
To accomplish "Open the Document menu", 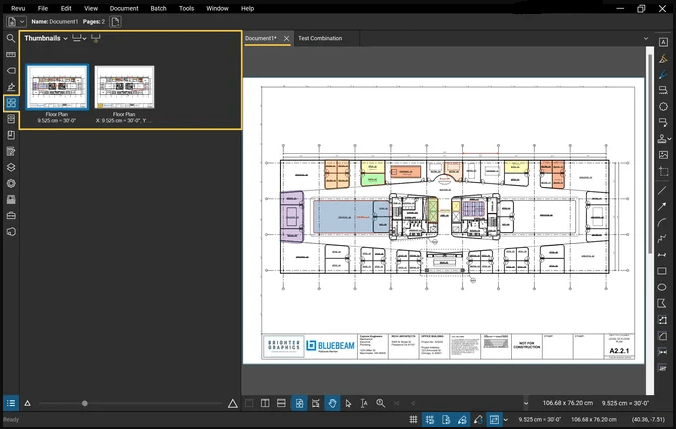I will pyautogui.click(x=124, y=8).
